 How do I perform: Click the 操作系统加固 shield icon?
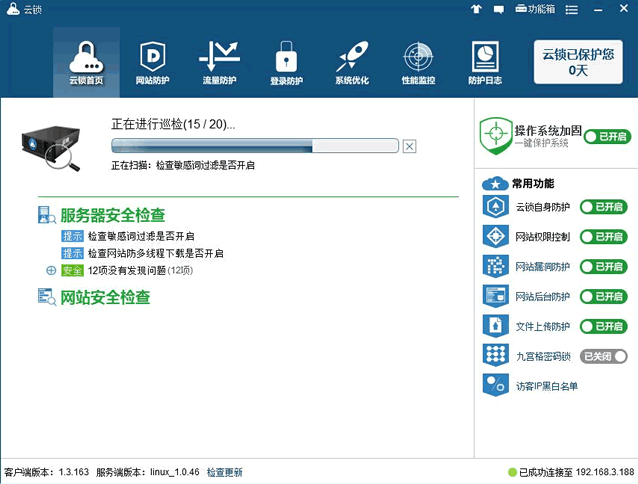click(496, 135)
